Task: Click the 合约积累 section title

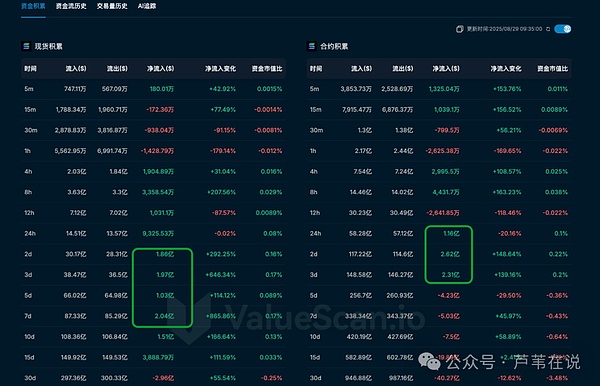Action: click(334, 46)
